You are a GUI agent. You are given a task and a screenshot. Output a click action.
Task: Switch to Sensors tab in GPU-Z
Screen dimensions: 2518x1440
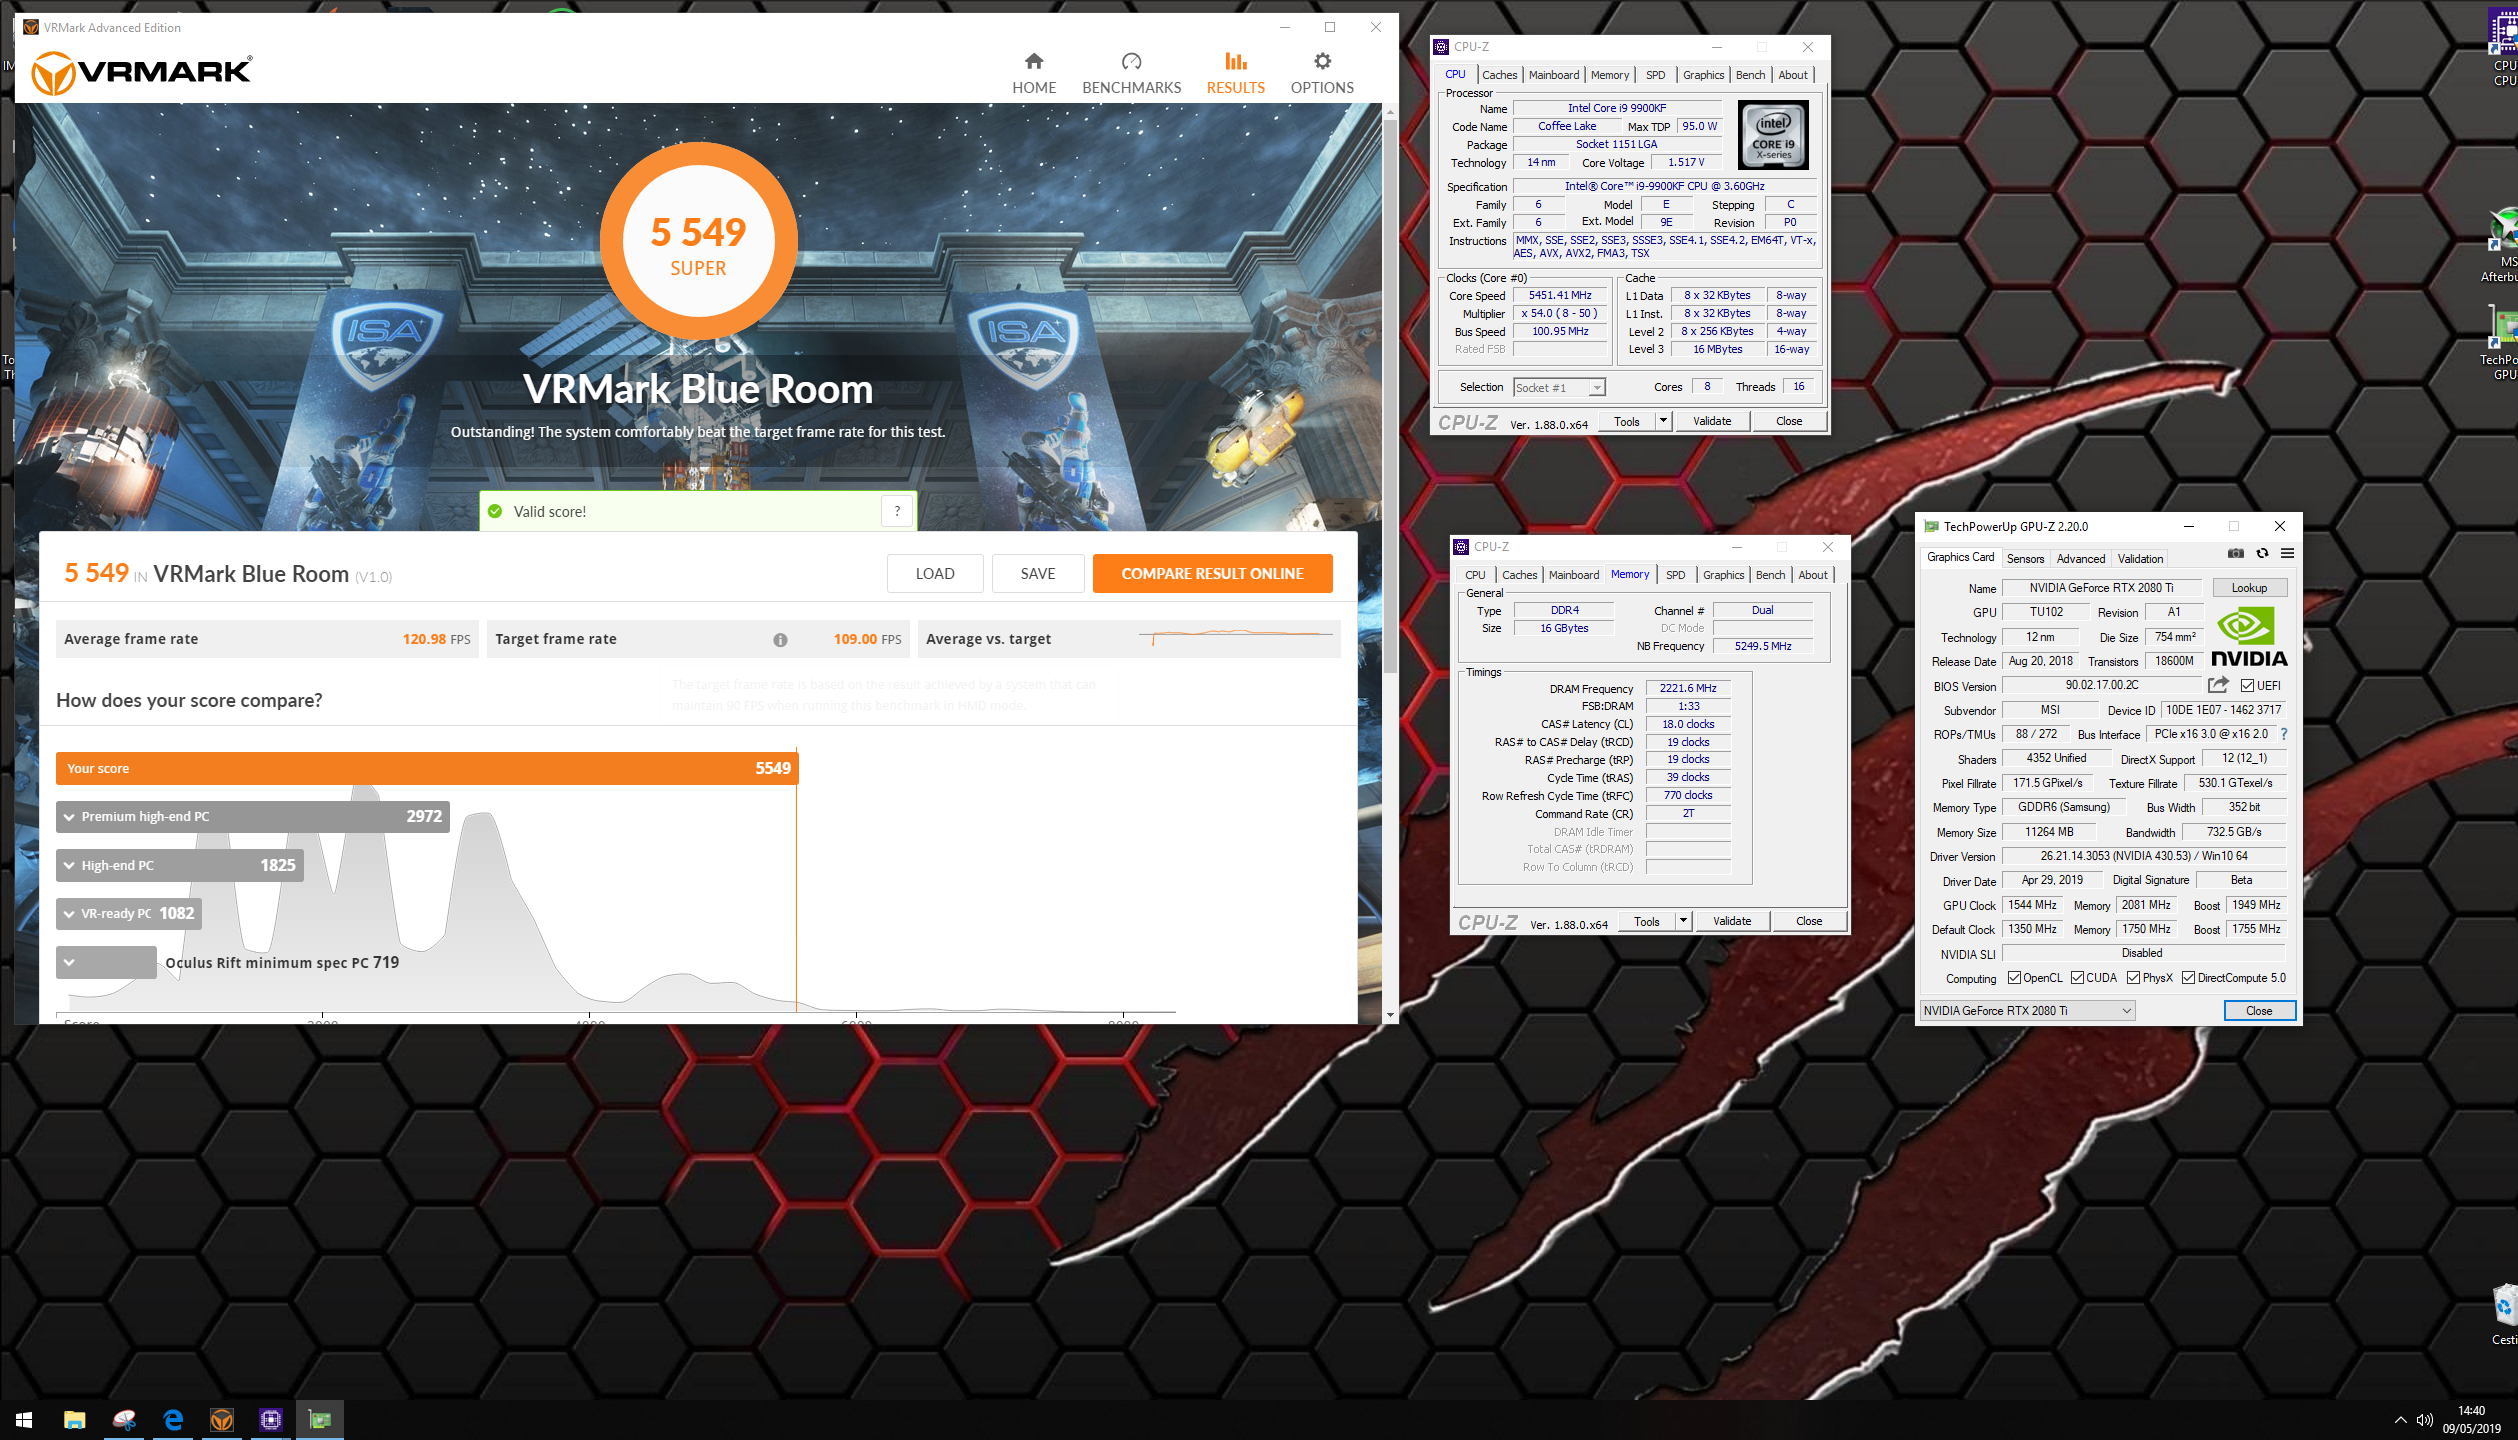point(2025,559)
